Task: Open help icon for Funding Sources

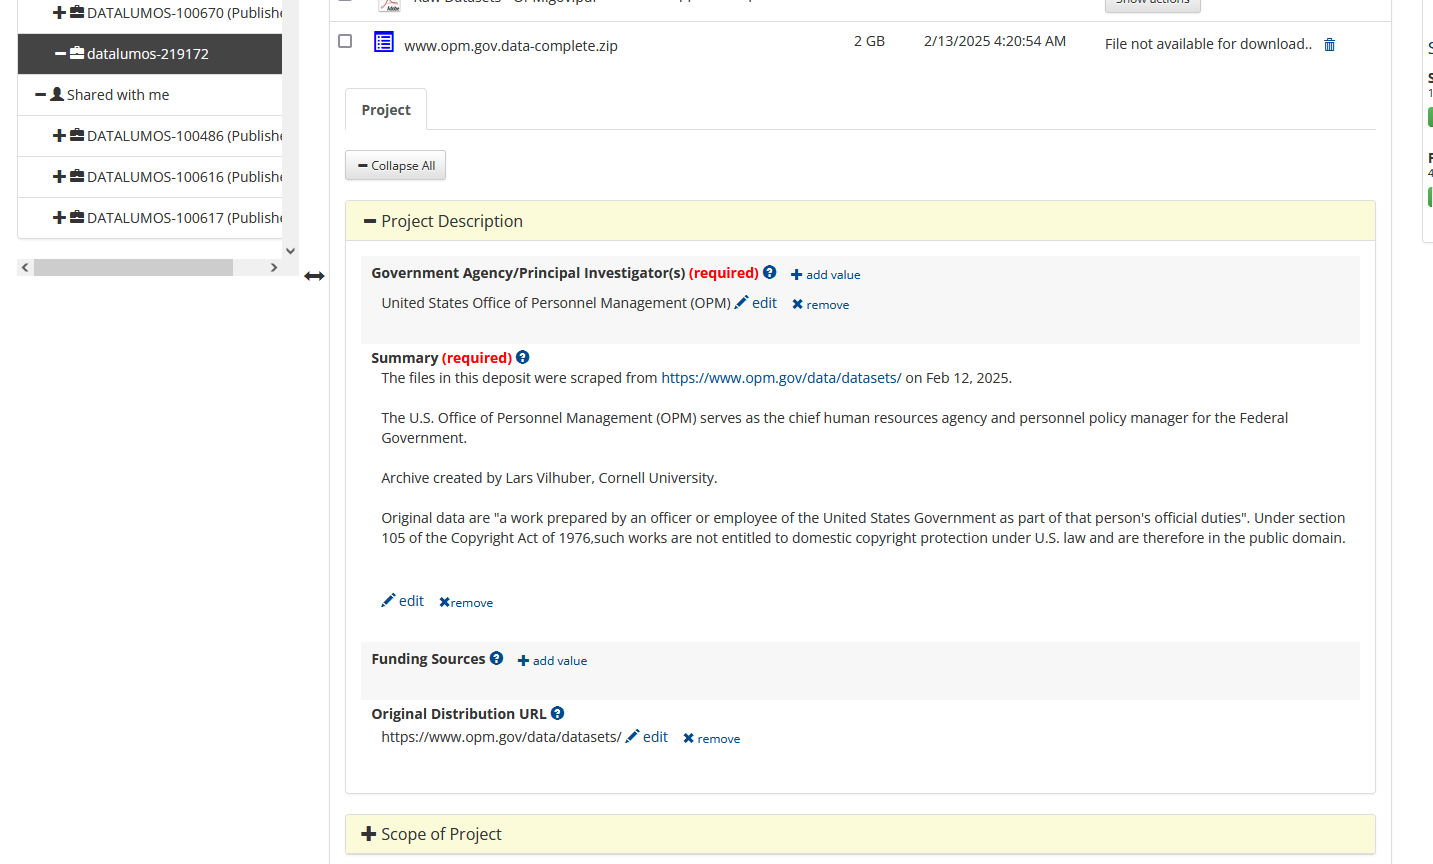Action: click(x=496, y=658)
